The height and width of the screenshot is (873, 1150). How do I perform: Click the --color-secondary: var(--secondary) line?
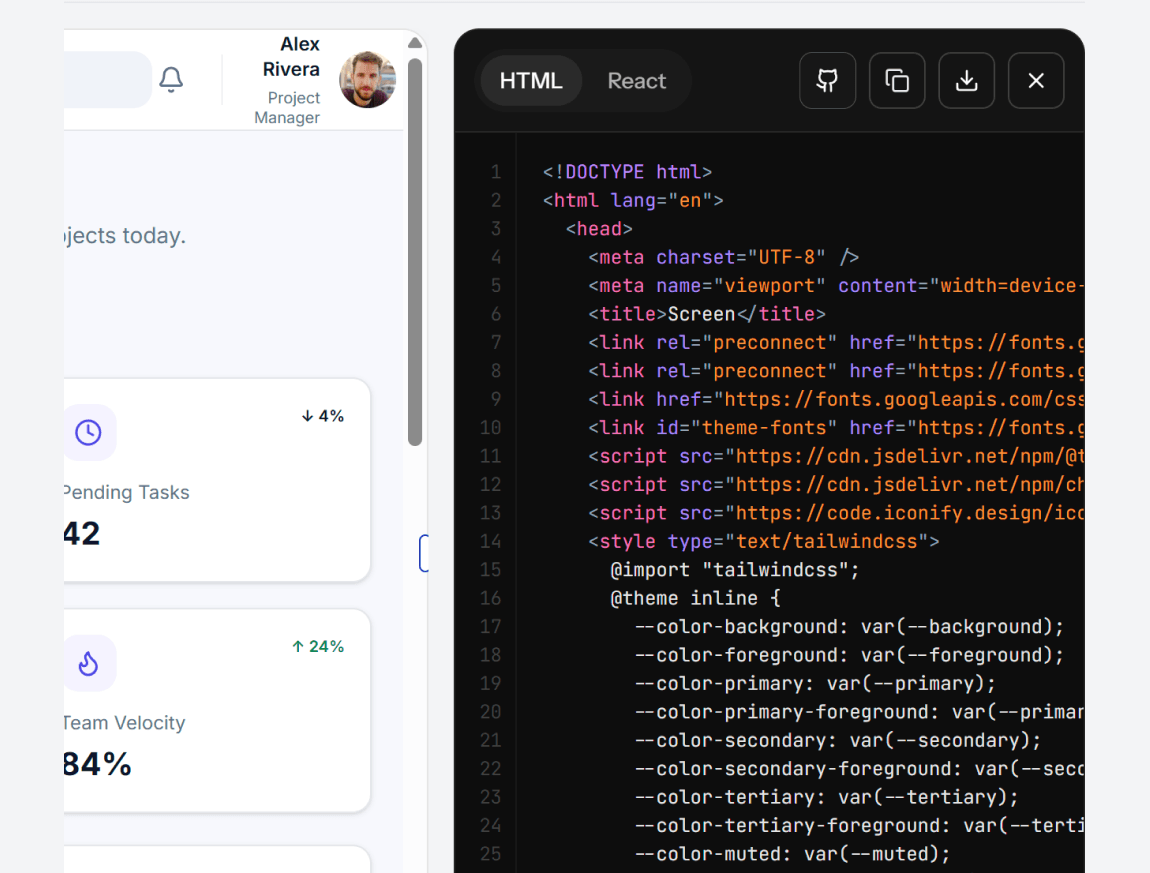point(838,741)
